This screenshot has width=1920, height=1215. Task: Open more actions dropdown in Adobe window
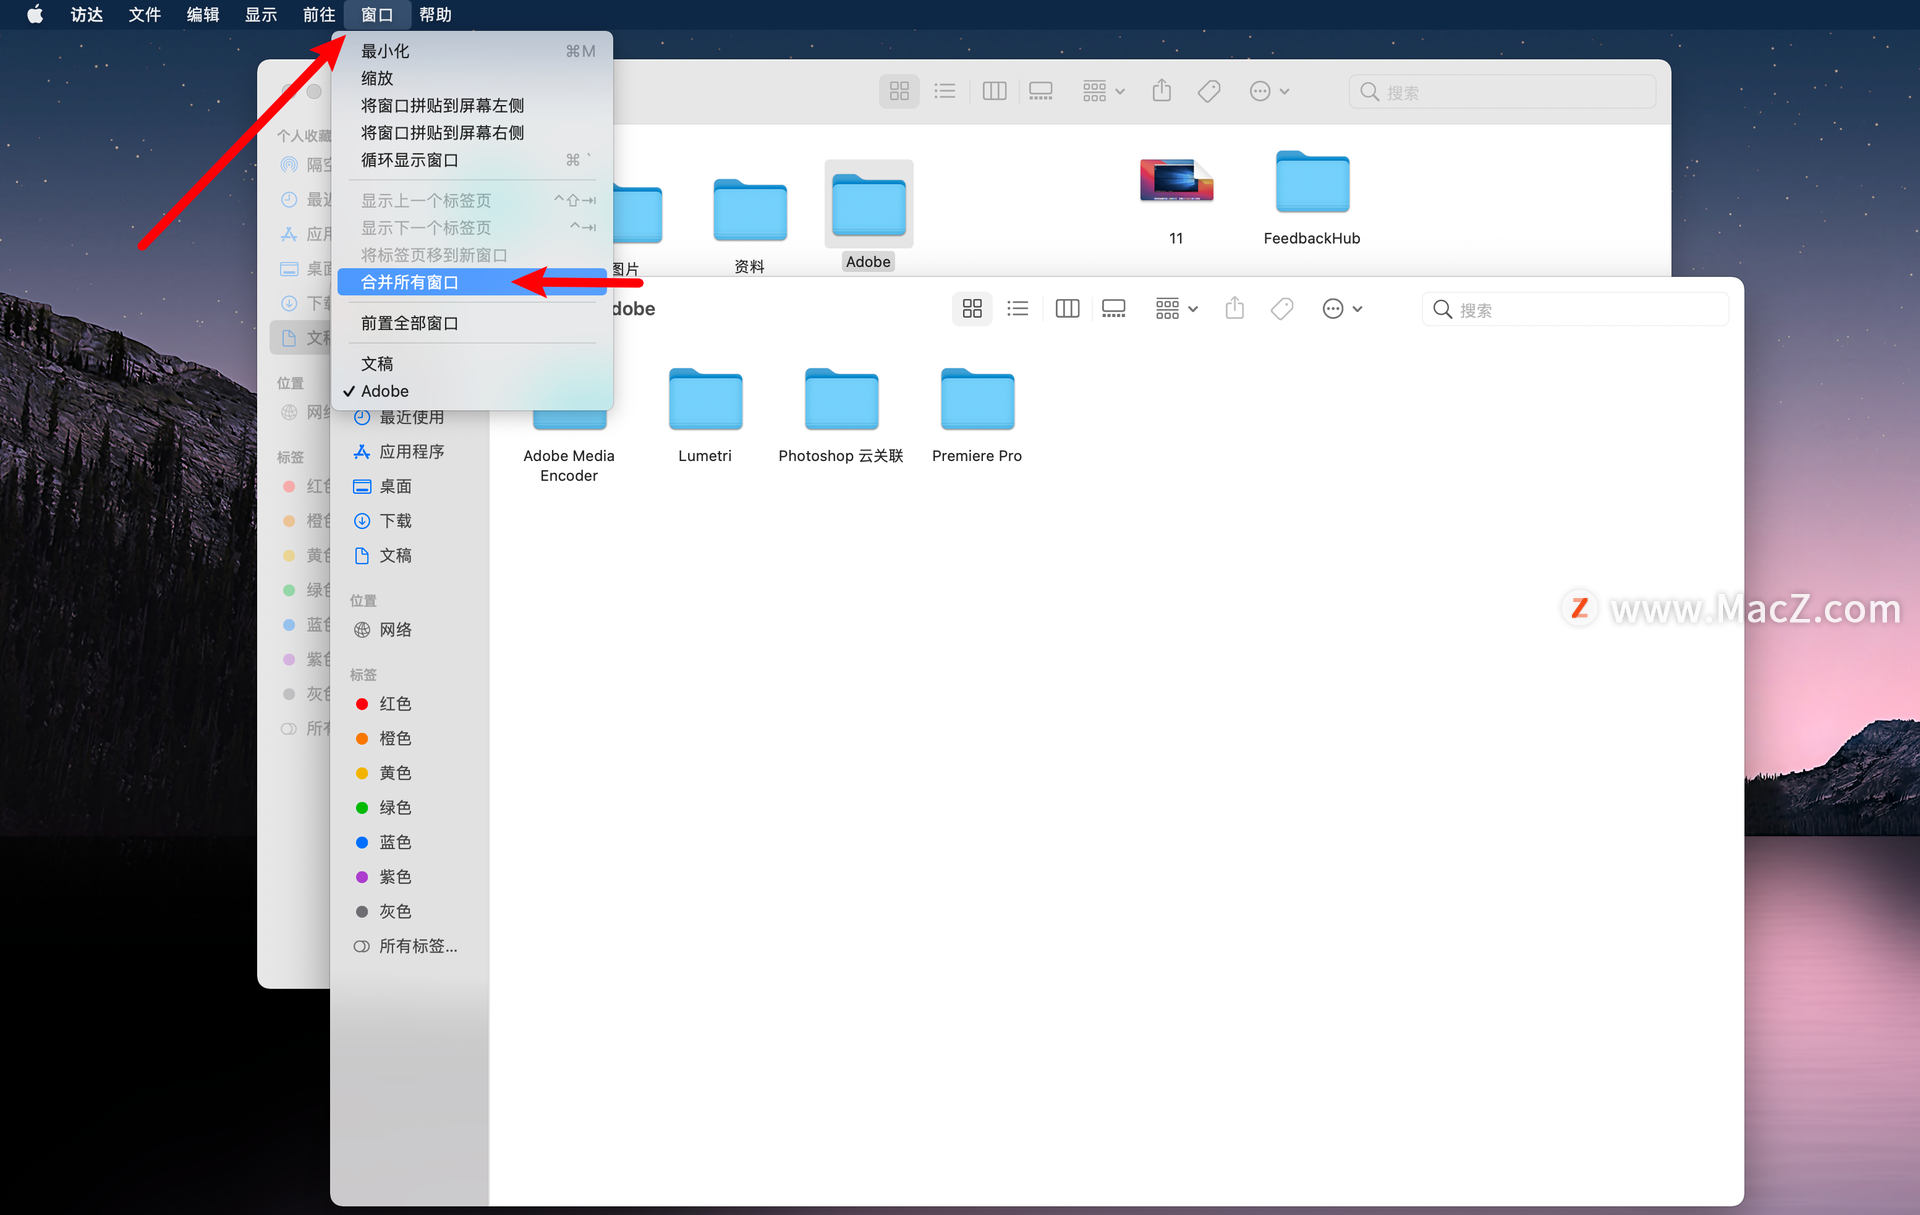click(1342, 308)
